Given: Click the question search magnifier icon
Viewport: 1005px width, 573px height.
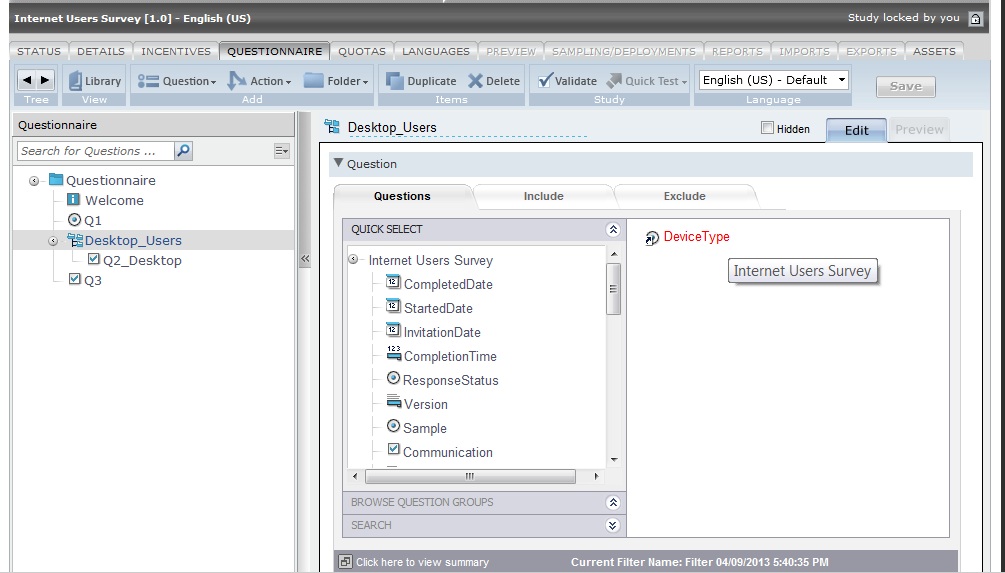Looking at the screenshot, I should (x=183, y=151).
